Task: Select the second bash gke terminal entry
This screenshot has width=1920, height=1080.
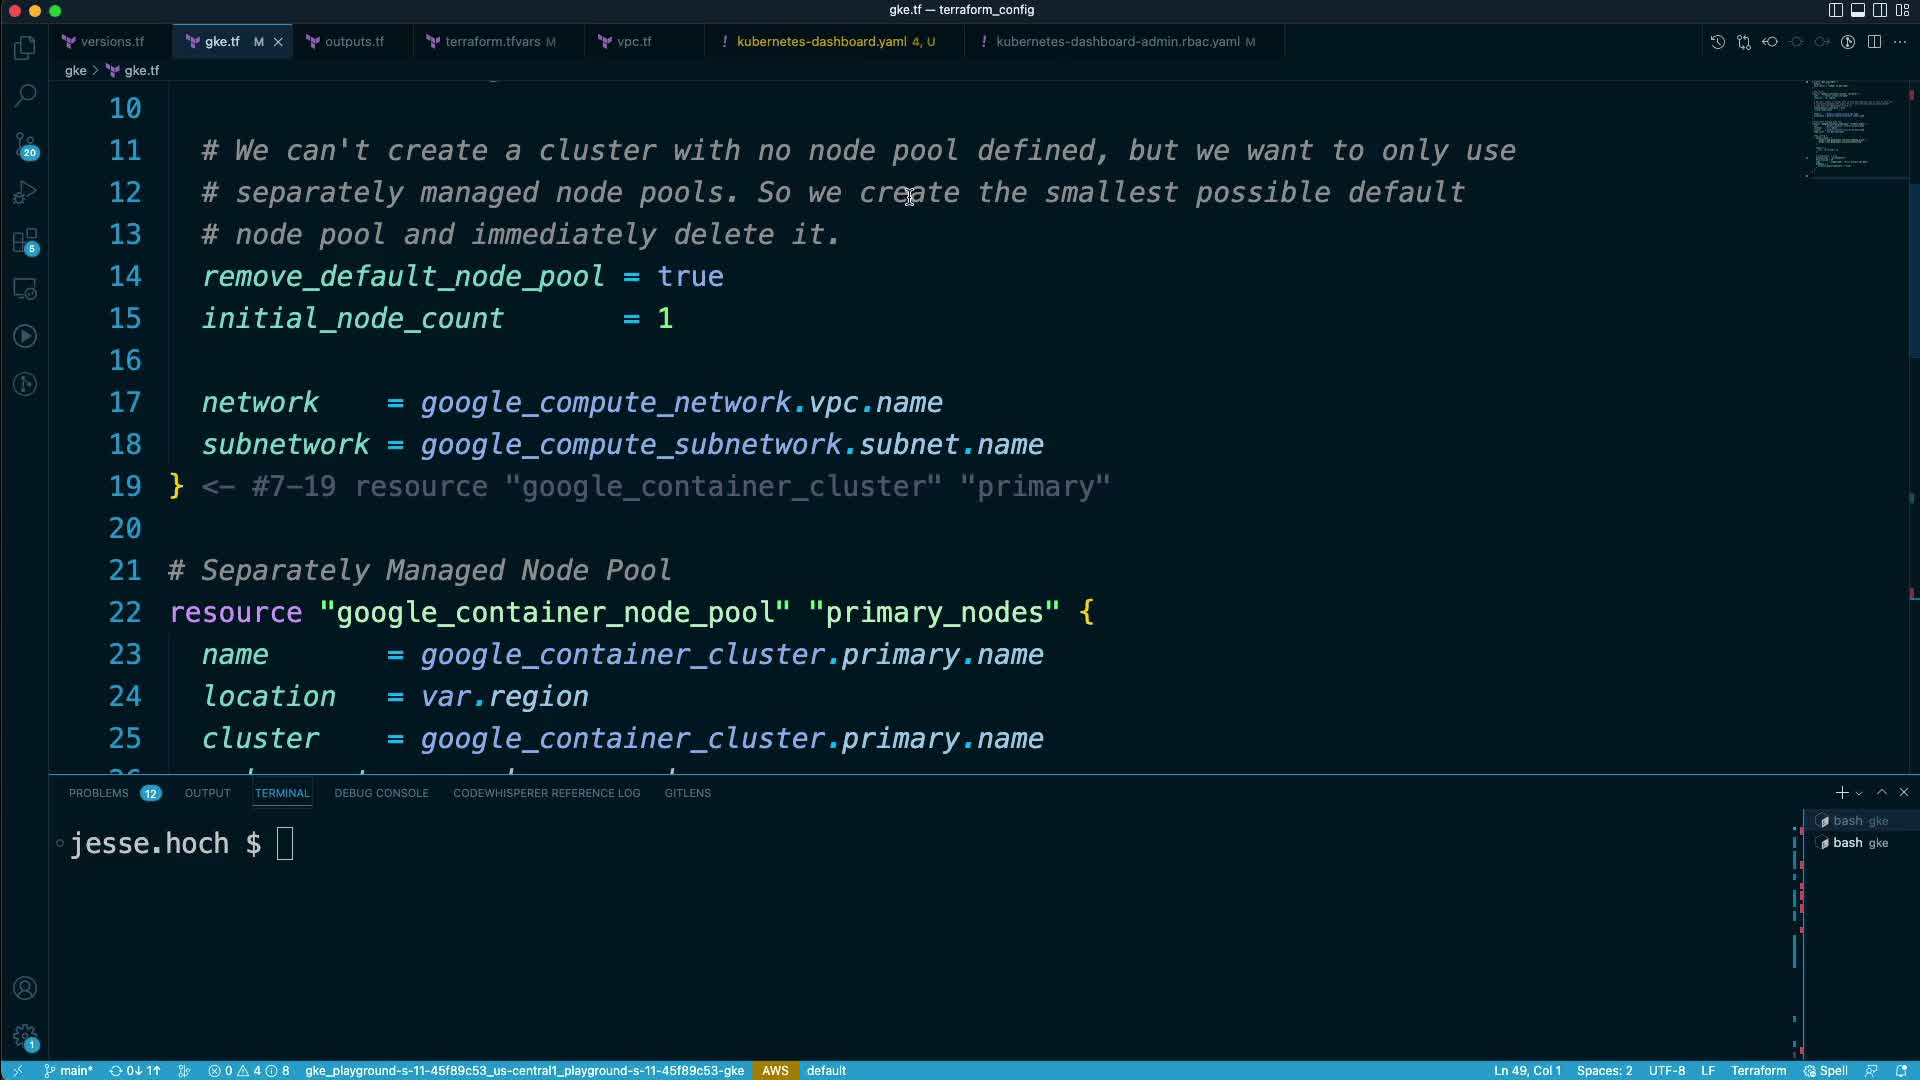Action: pos(1858,843)
